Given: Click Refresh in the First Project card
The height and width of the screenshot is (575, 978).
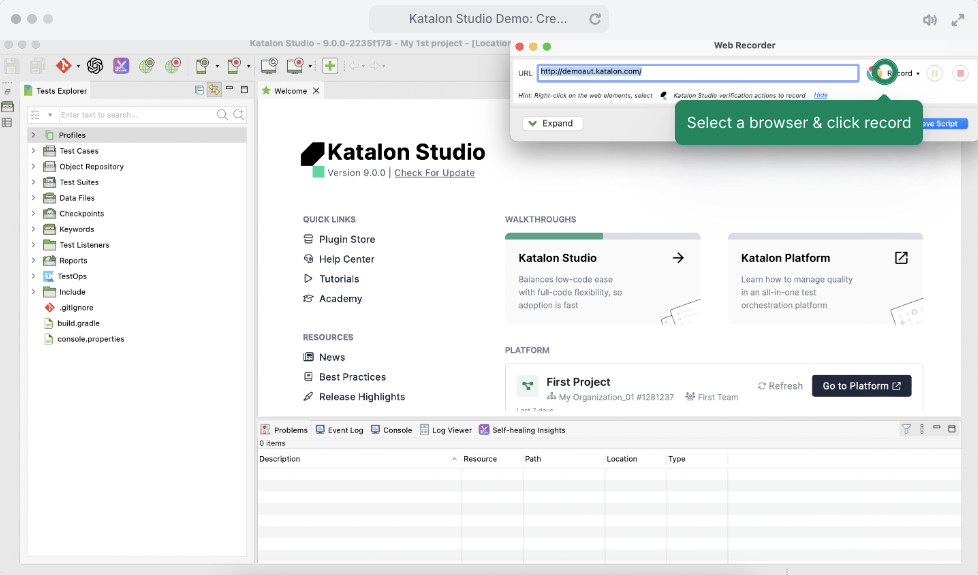Looking at the screenshot, I should pyautogui.click(x=780, y=386).
